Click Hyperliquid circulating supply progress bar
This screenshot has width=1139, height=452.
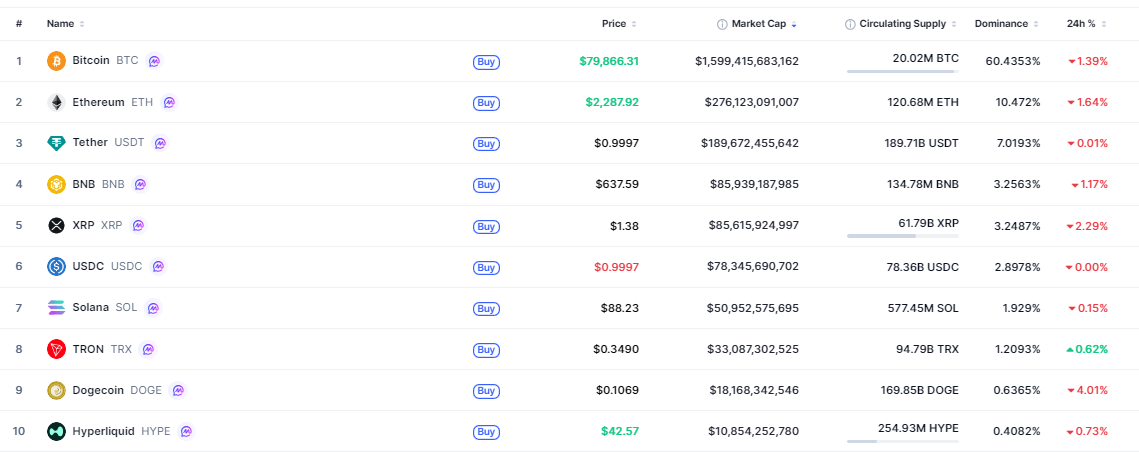pos(902,441)
